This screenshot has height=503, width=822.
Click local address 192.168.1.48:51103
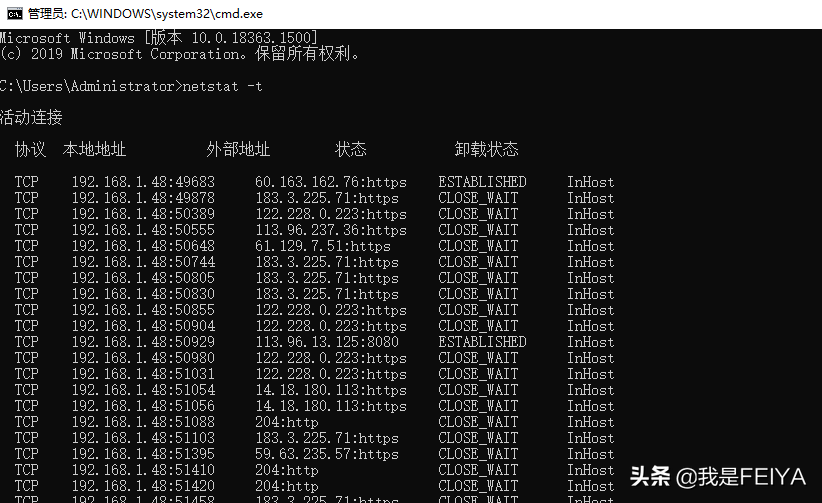143,438
